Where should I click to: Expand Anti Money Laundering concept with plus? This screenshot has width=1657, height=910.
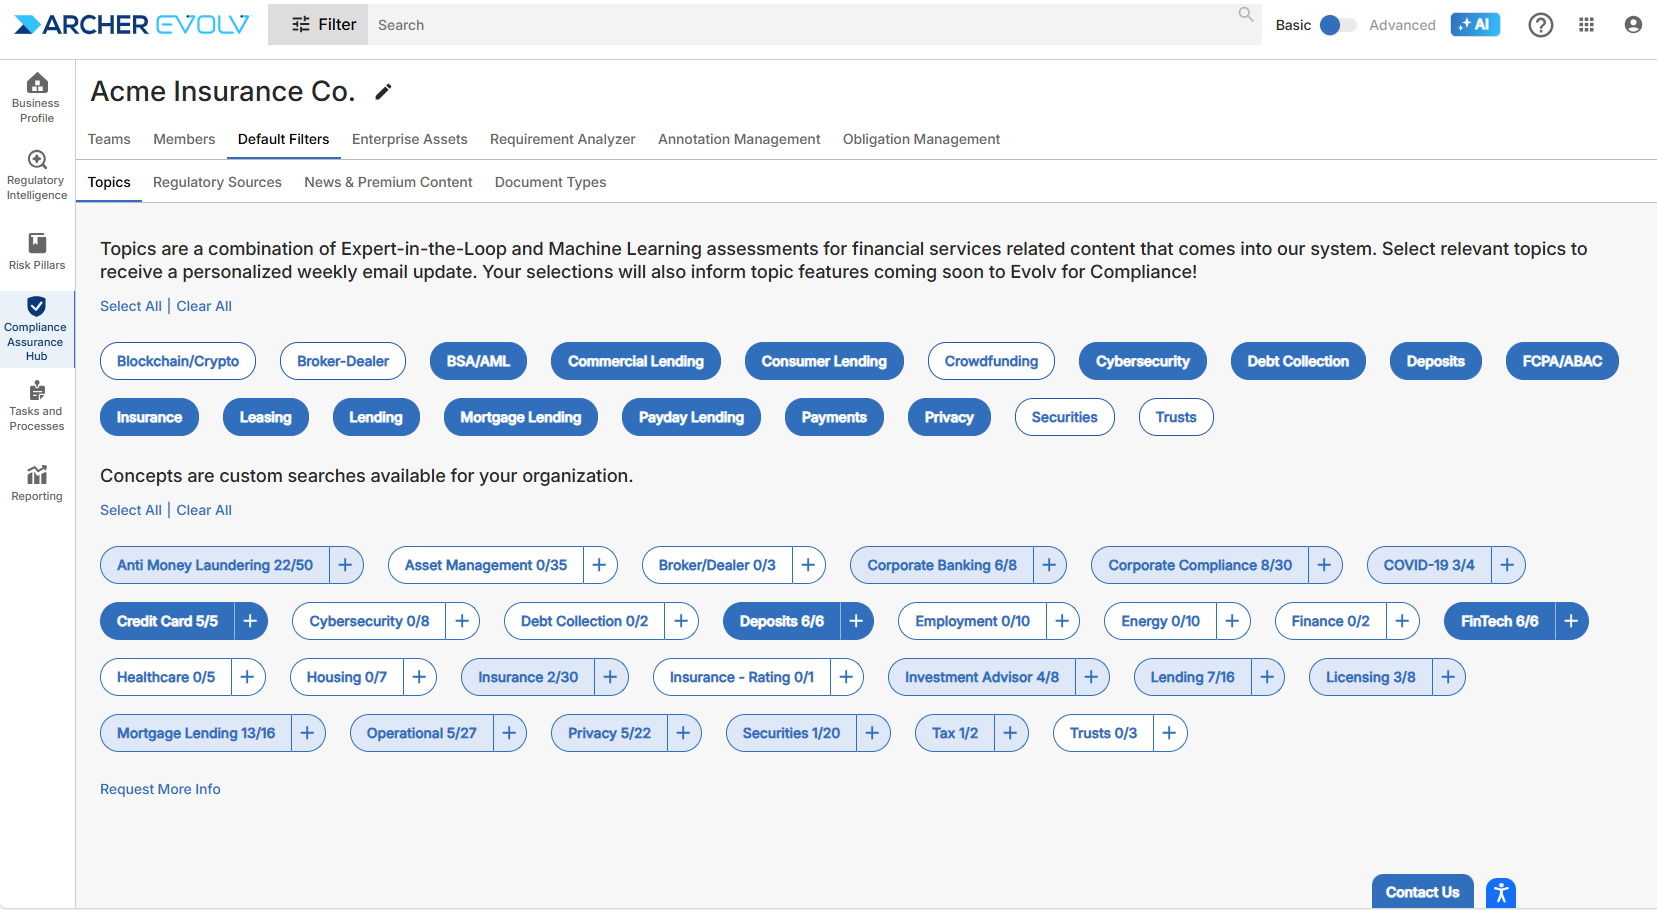[345, 565]
